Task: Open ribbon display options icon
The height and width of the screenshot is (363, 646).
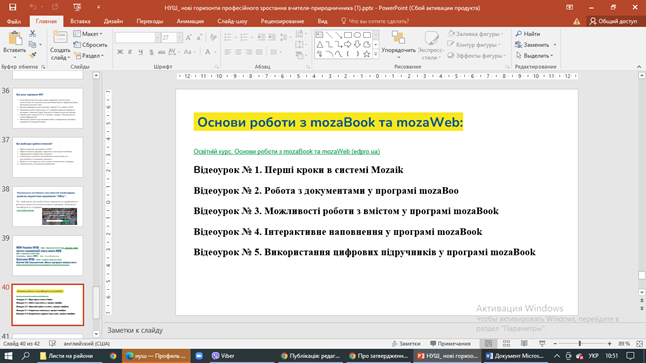Action: pos(569,7)
